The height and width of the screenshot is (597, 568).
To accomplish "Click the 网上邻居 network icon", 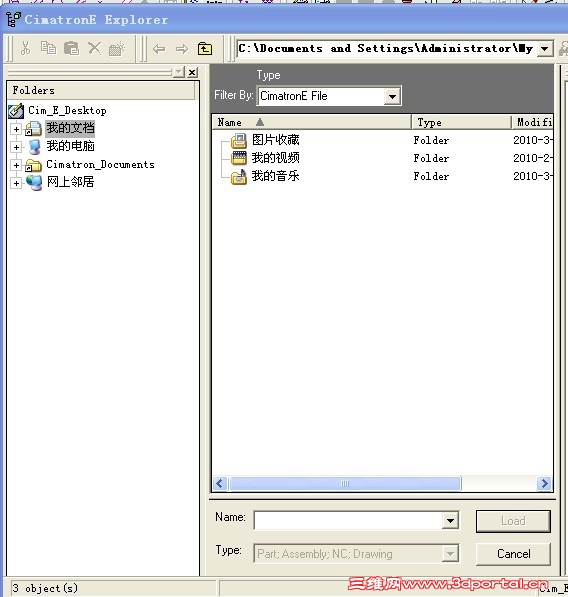I will tap(34, 183).
